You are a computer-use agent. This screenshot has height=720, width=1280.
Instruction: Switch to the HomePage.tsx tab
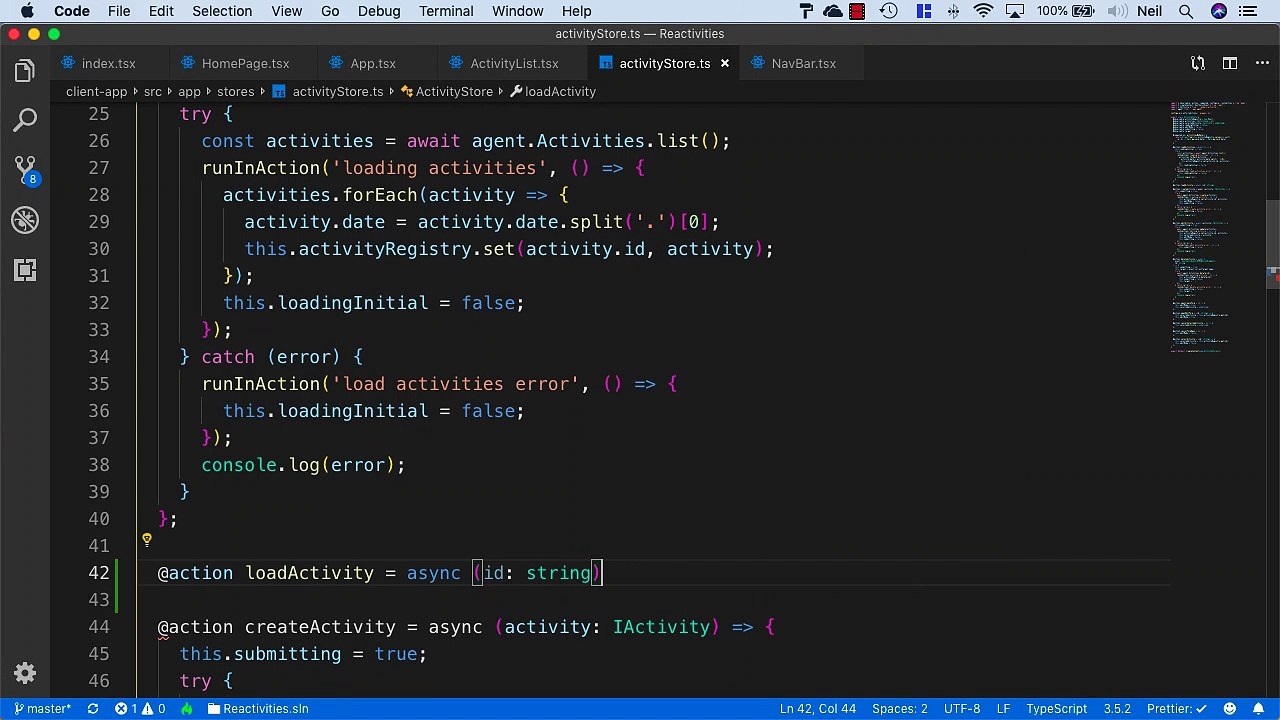245,63
